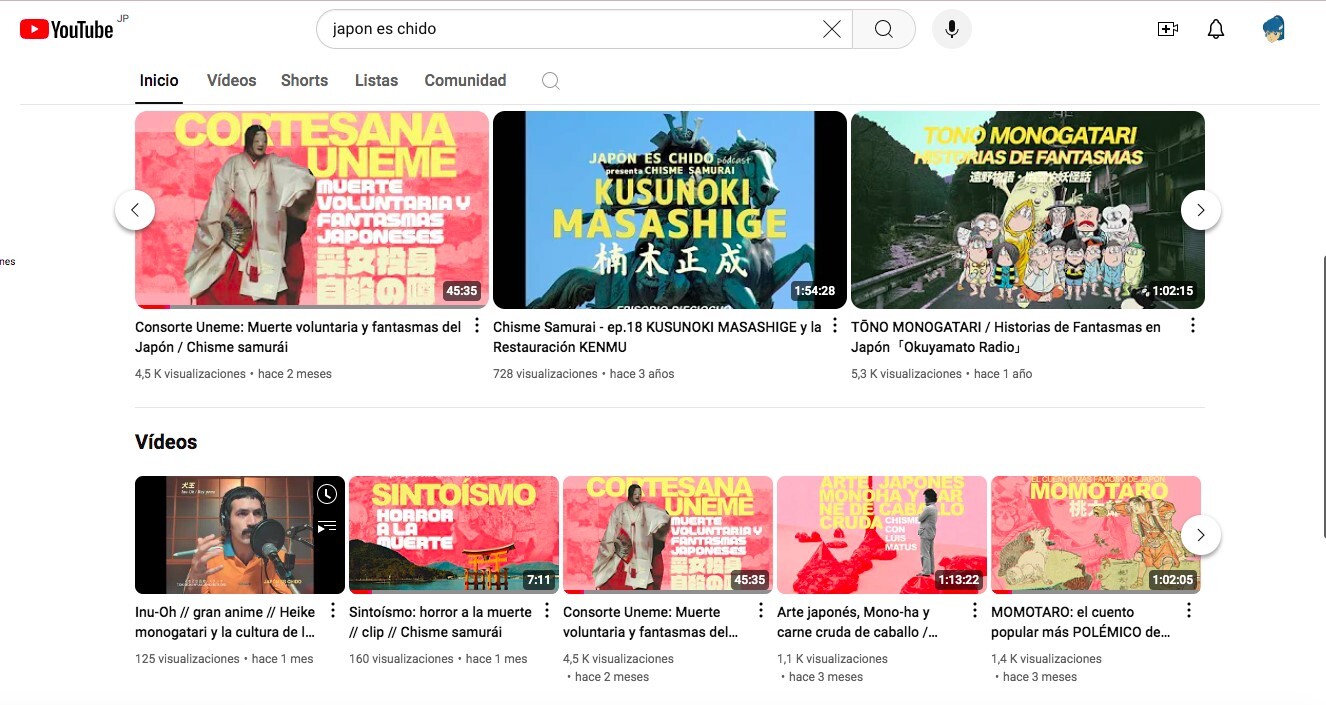This screenshot has width=1326, height=705.
Task: Switch to the Comunidad tab
Action: (x=465, y=81)
